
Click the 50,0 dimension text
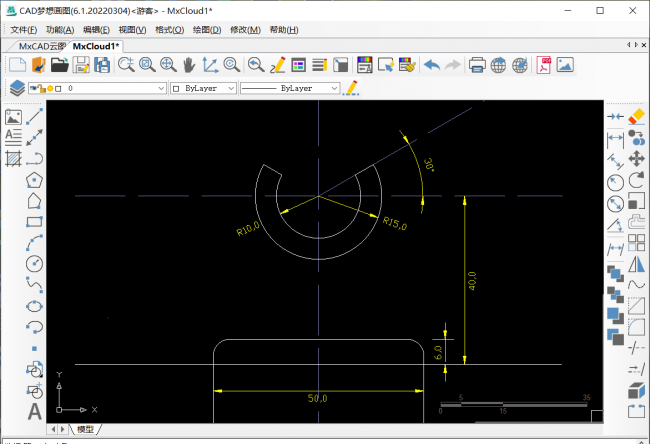click(317, 398)
